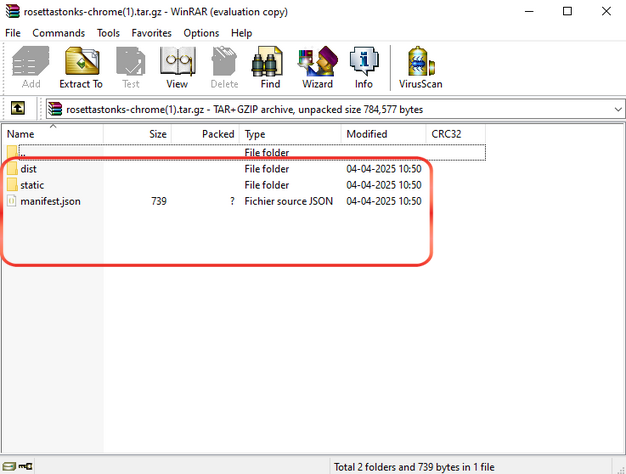626x474 pixels.
Task: Click status text 'Total 2 folders and 739 bytes'
Action: tap(414, 467)
